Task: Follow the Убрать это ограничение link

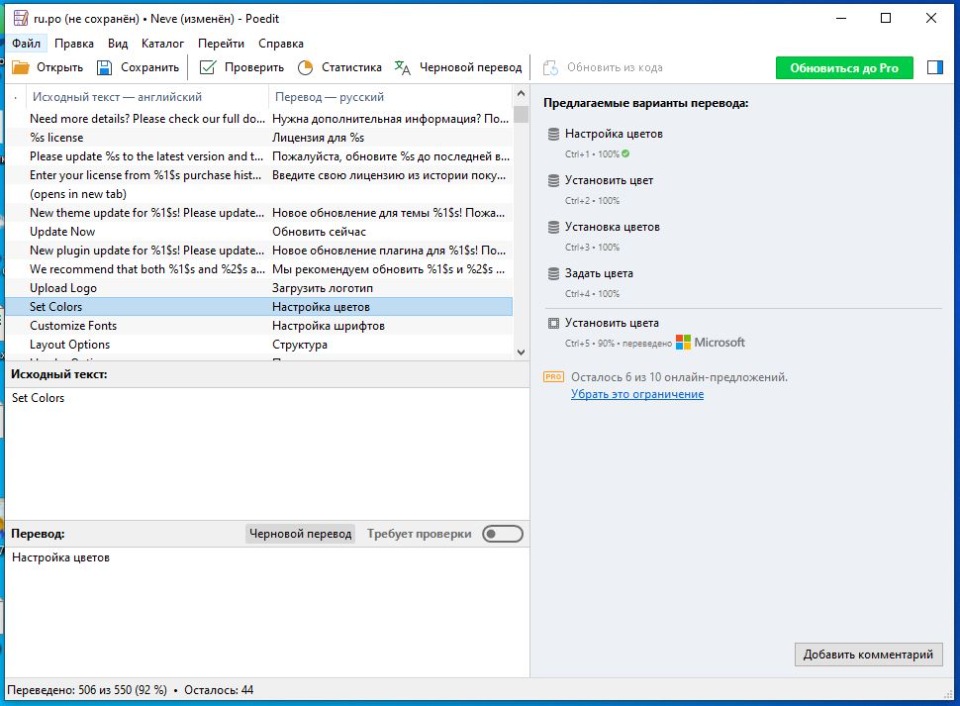Action: (637, 394)
